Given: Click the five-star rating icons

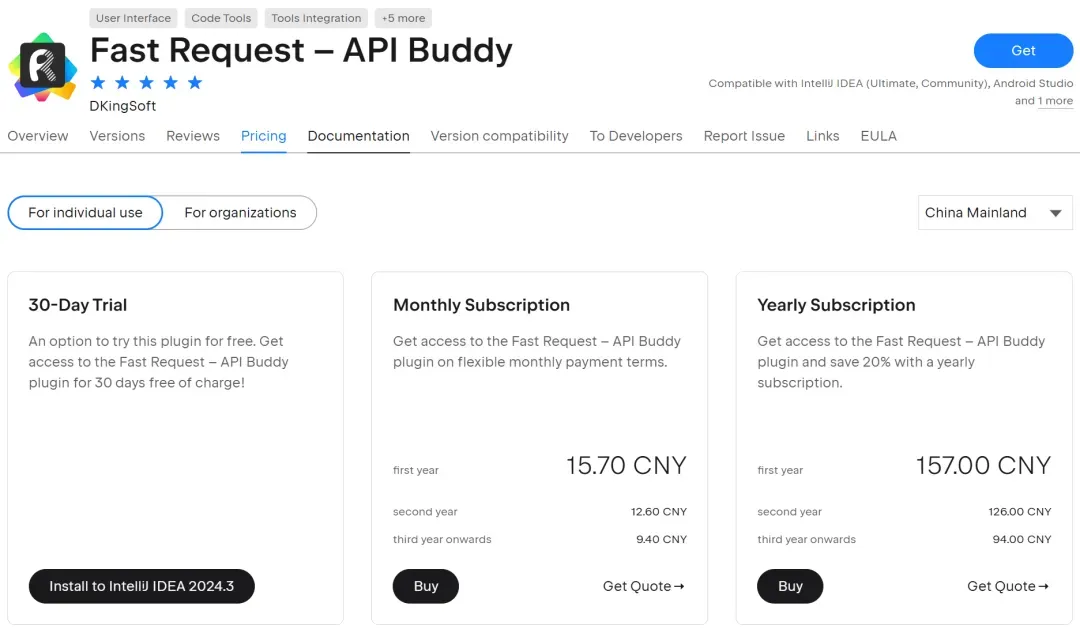Looking at the screenshot, I should coord(146,82).
